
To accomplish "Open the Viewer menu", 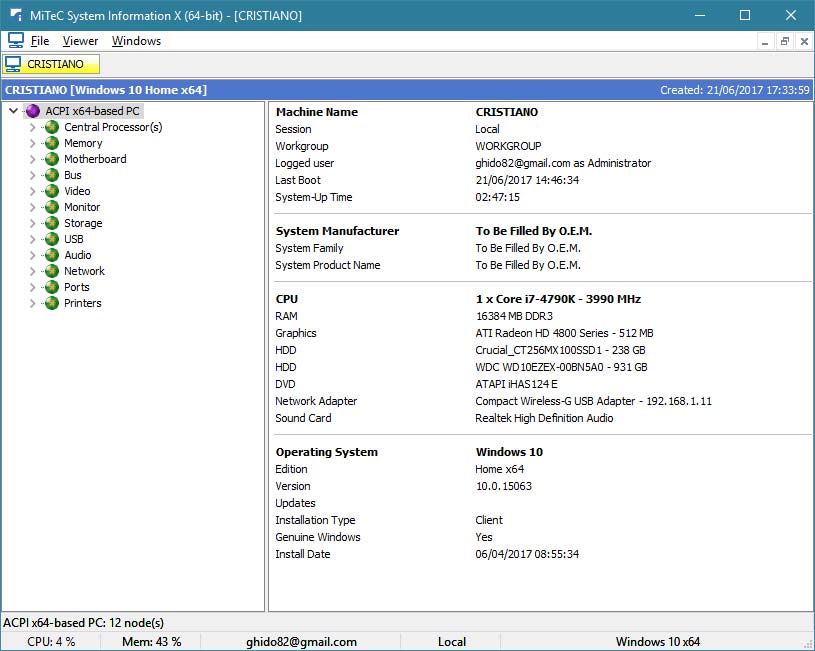I will click(80, 41).
